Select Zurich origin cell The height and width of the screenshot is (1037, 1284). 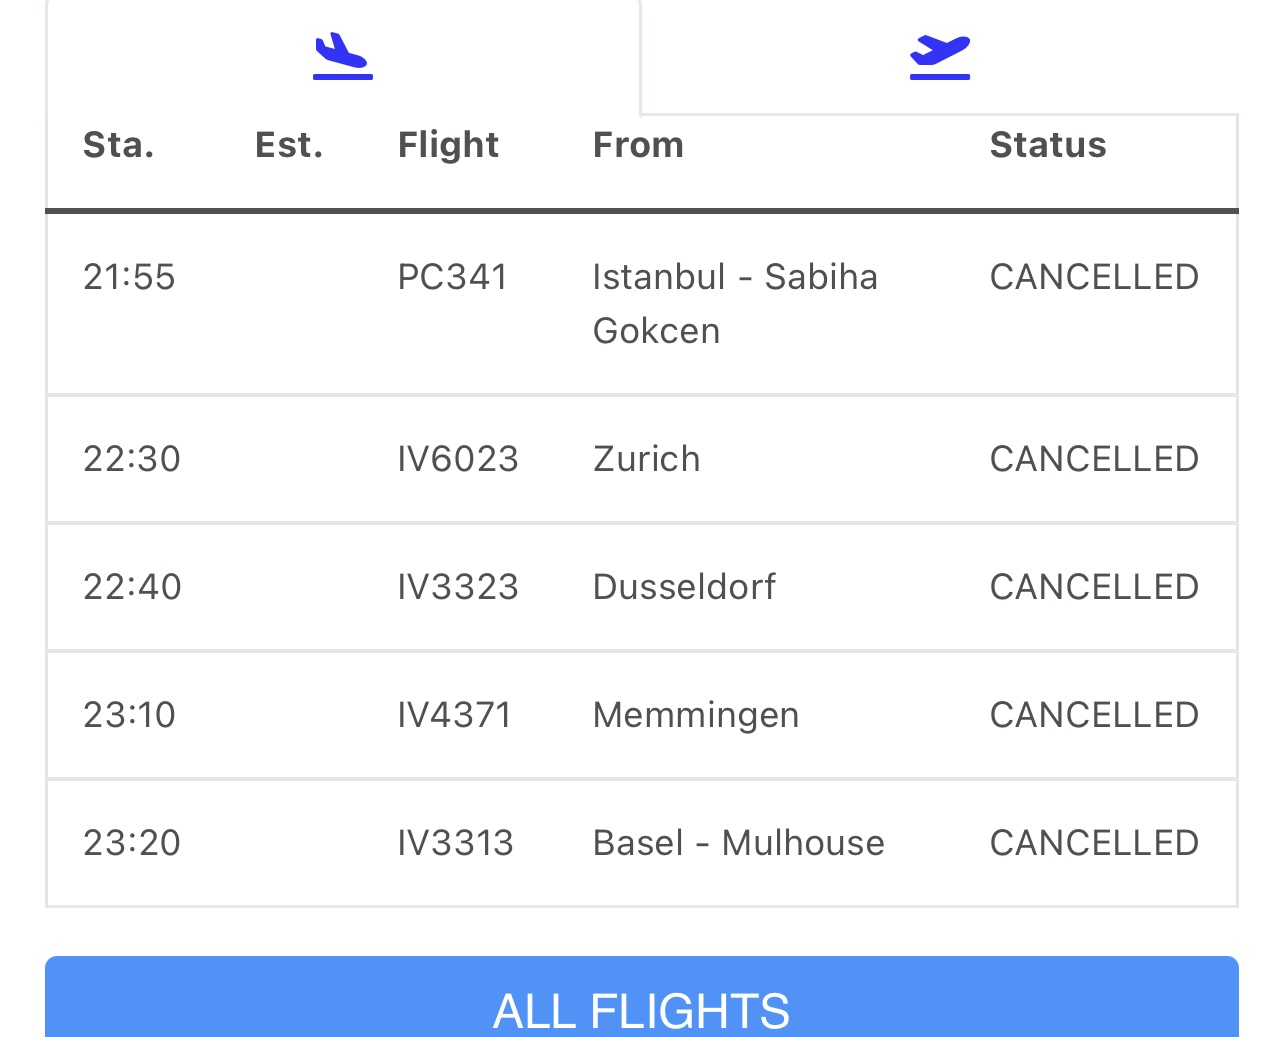click(x=647, y=459)
